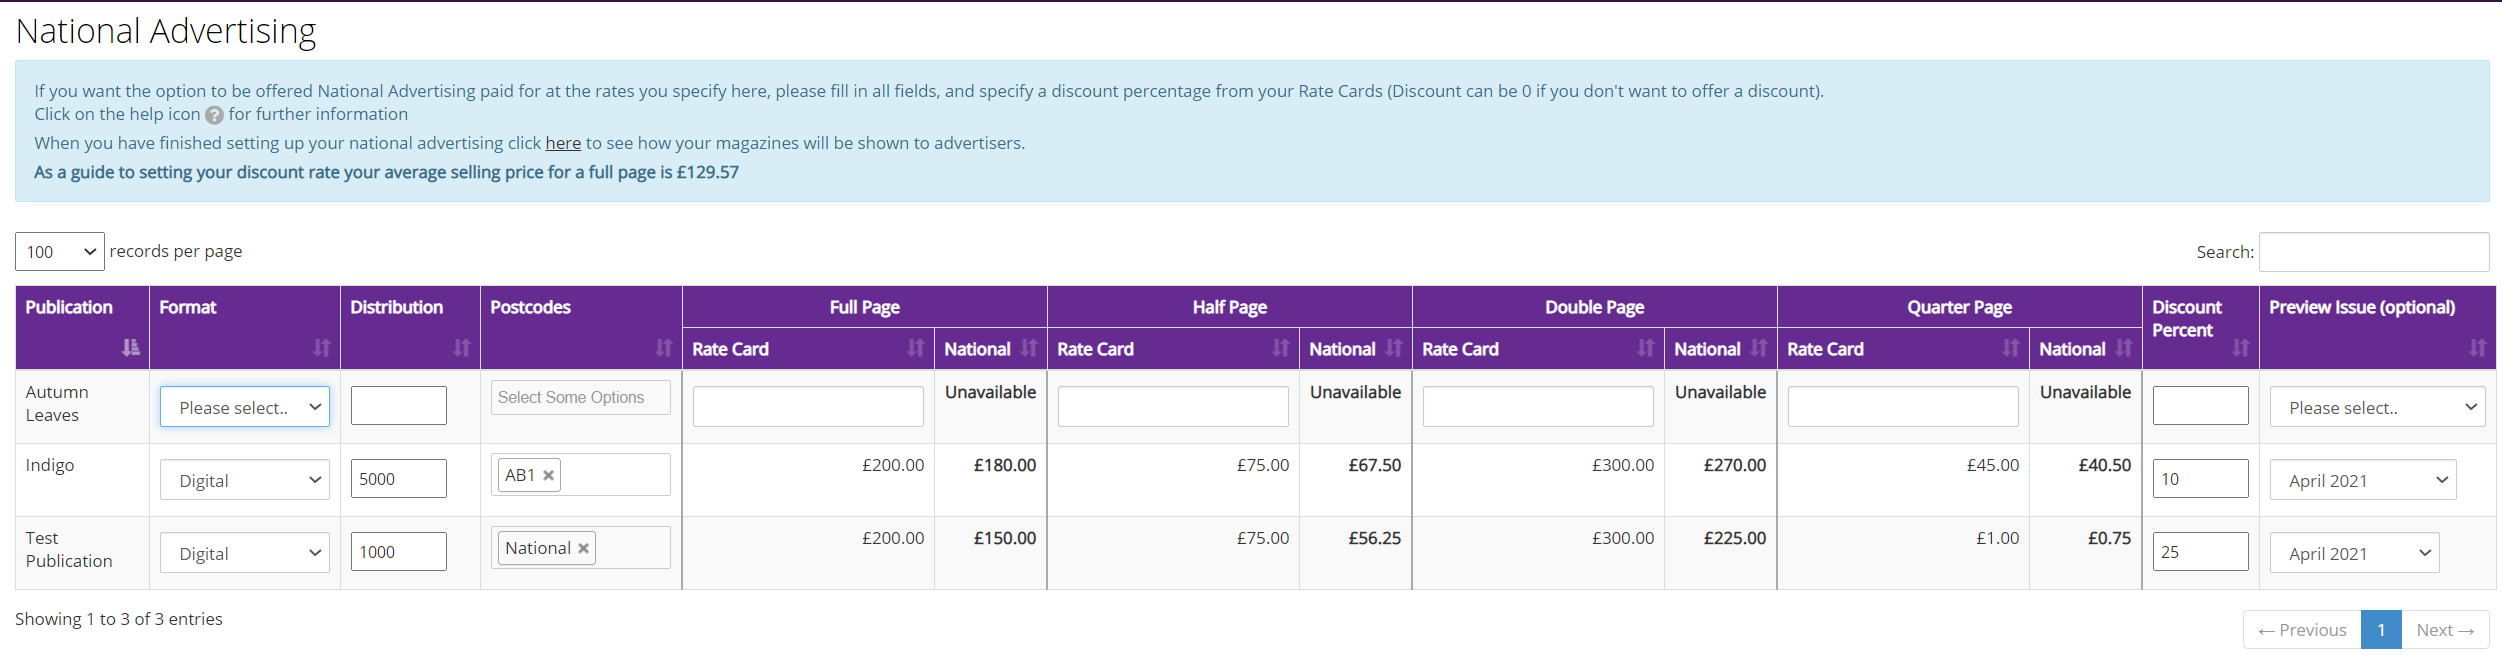This screenshot has width=2502, height=670.
Task: Select page 1 in pagination
Action: (x=2381, y=630)
